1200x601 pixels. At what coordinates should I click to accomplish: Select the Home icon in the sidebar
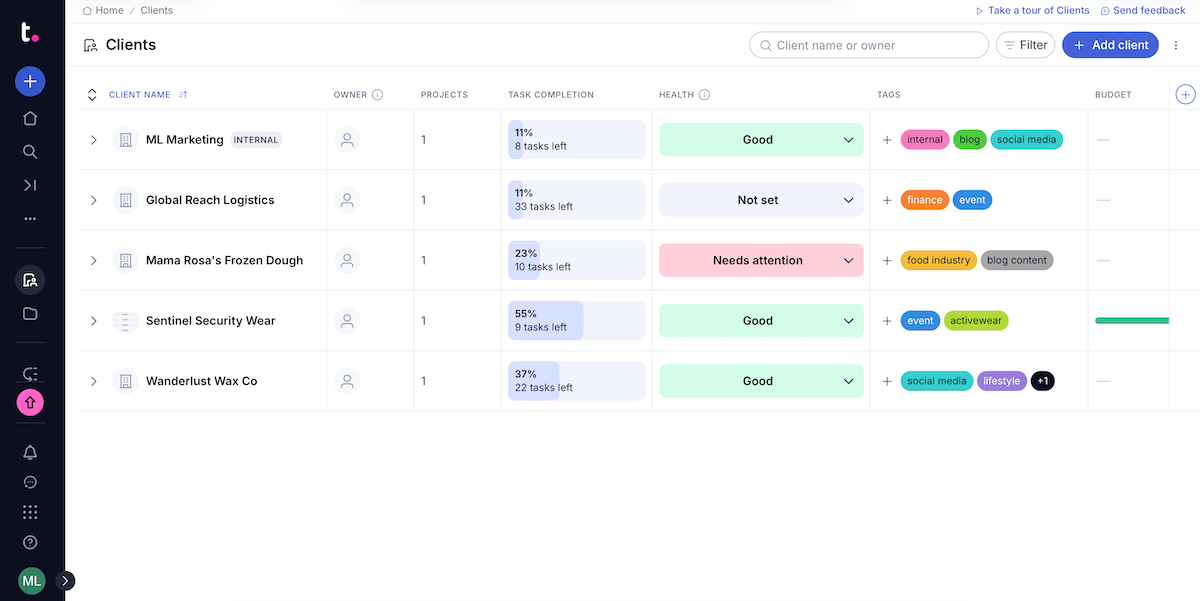(30, 117)
